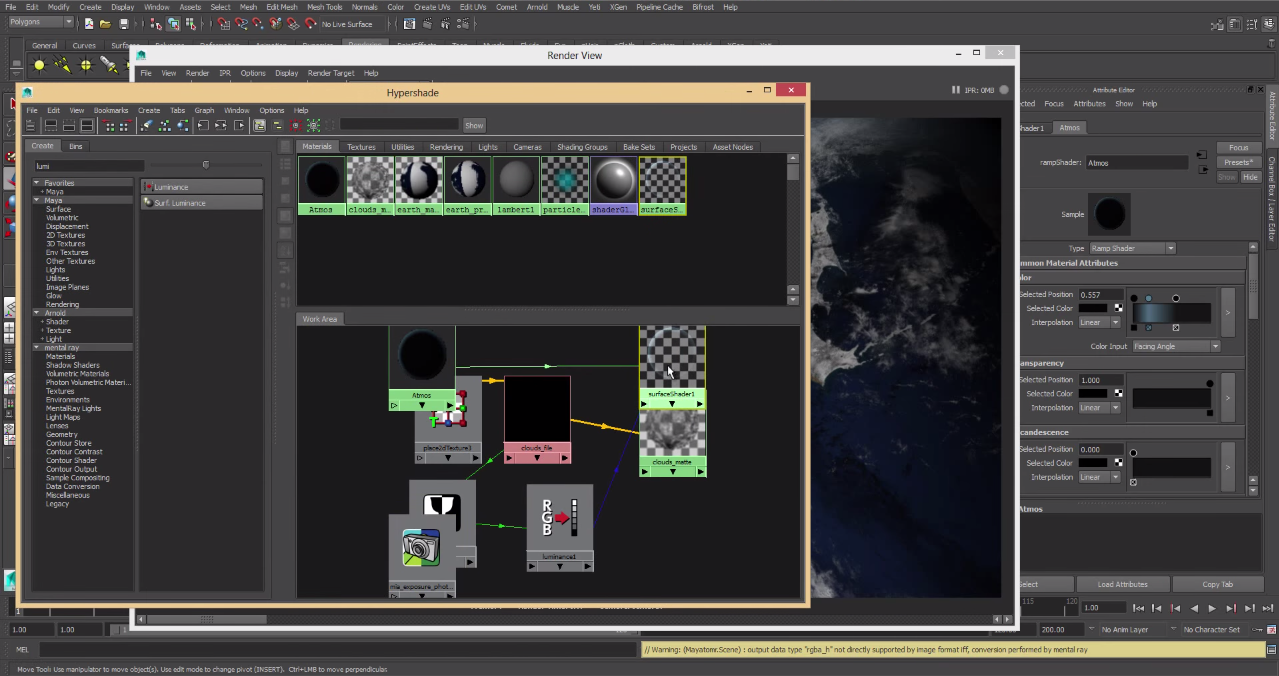The width and height of the screenshot is (1279, 676).
Task: Click the Show button in Hypershade toolbar
Action: coord(474,125)
